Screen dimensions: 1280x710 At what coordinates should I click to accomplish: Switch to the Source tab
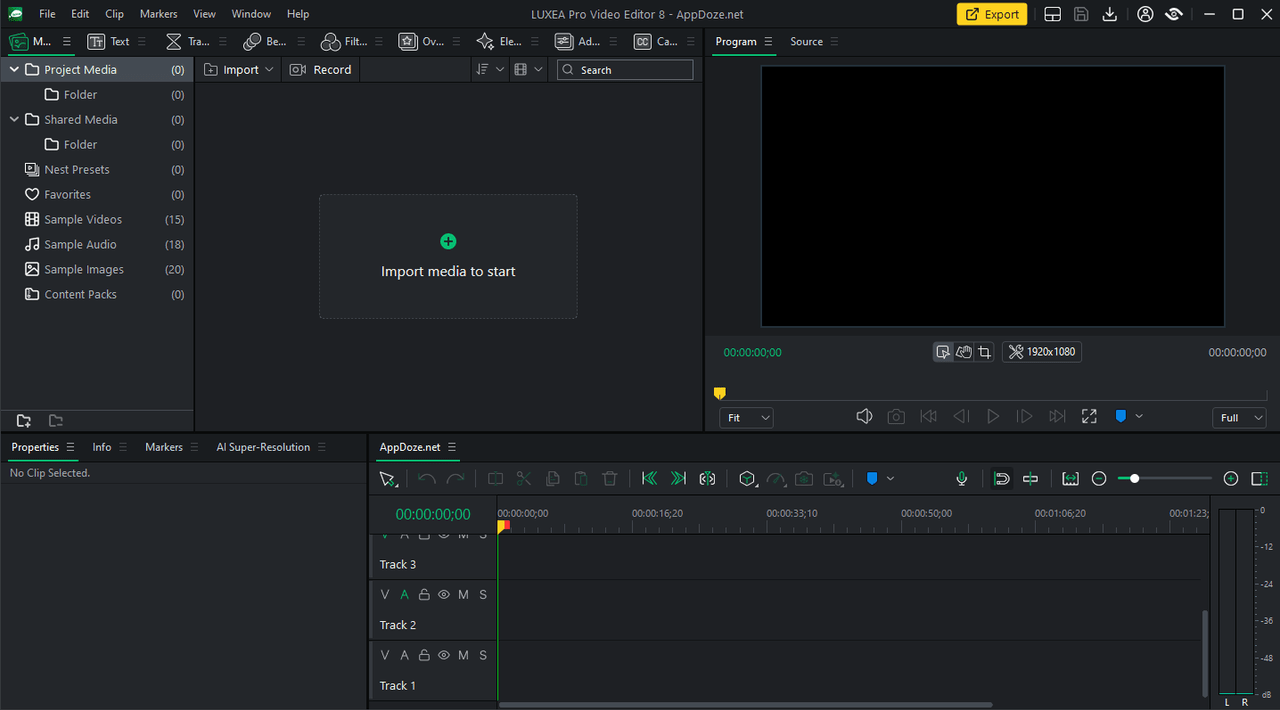tap(806, 42)
